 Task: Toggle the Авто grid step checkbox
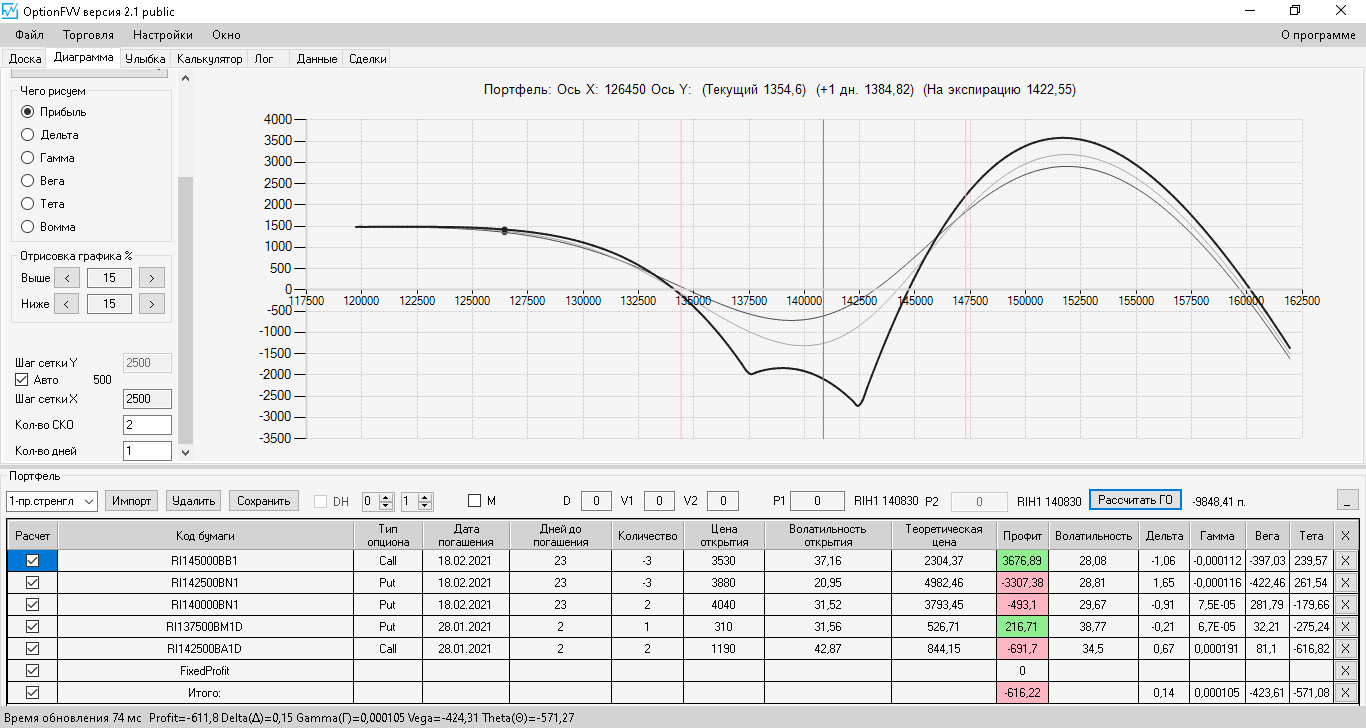tap(22, 380)
